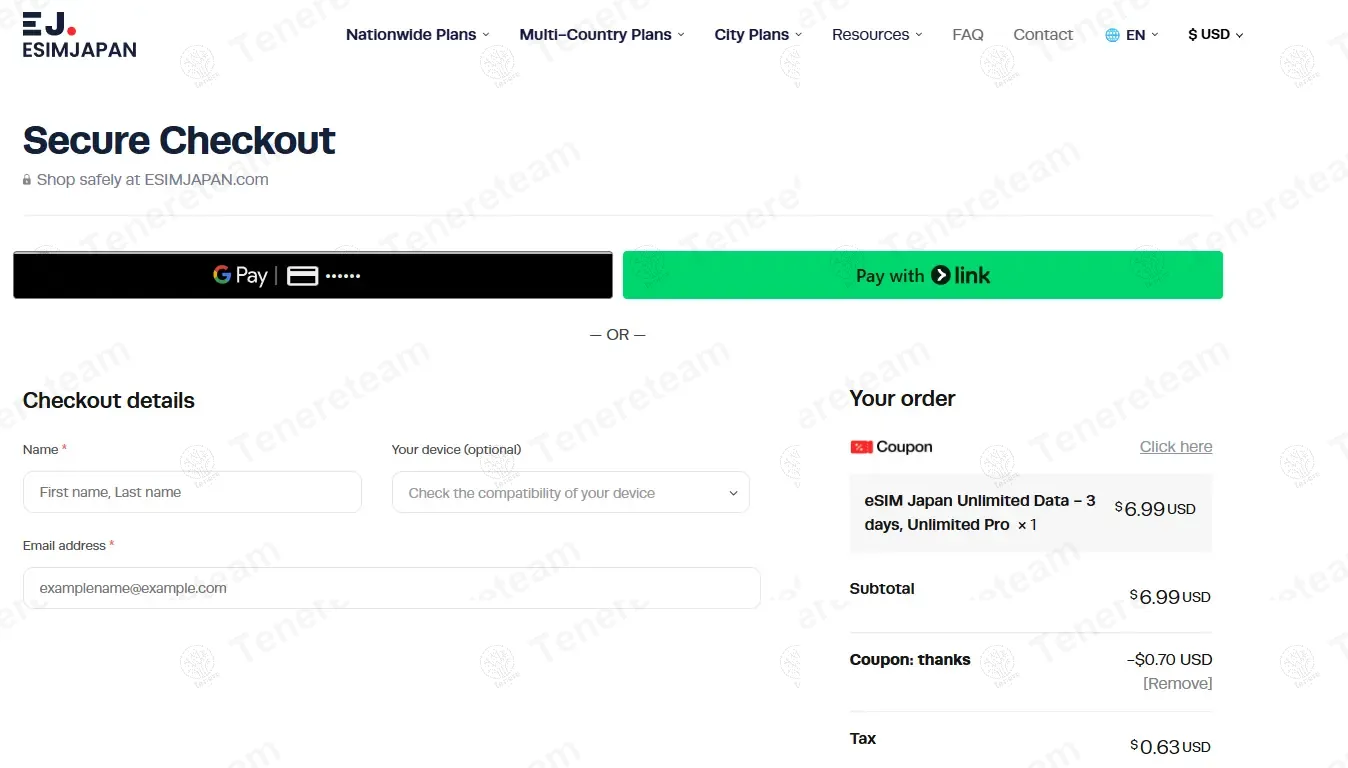
Task: Click the Google G logo
Action: (222, 275)
